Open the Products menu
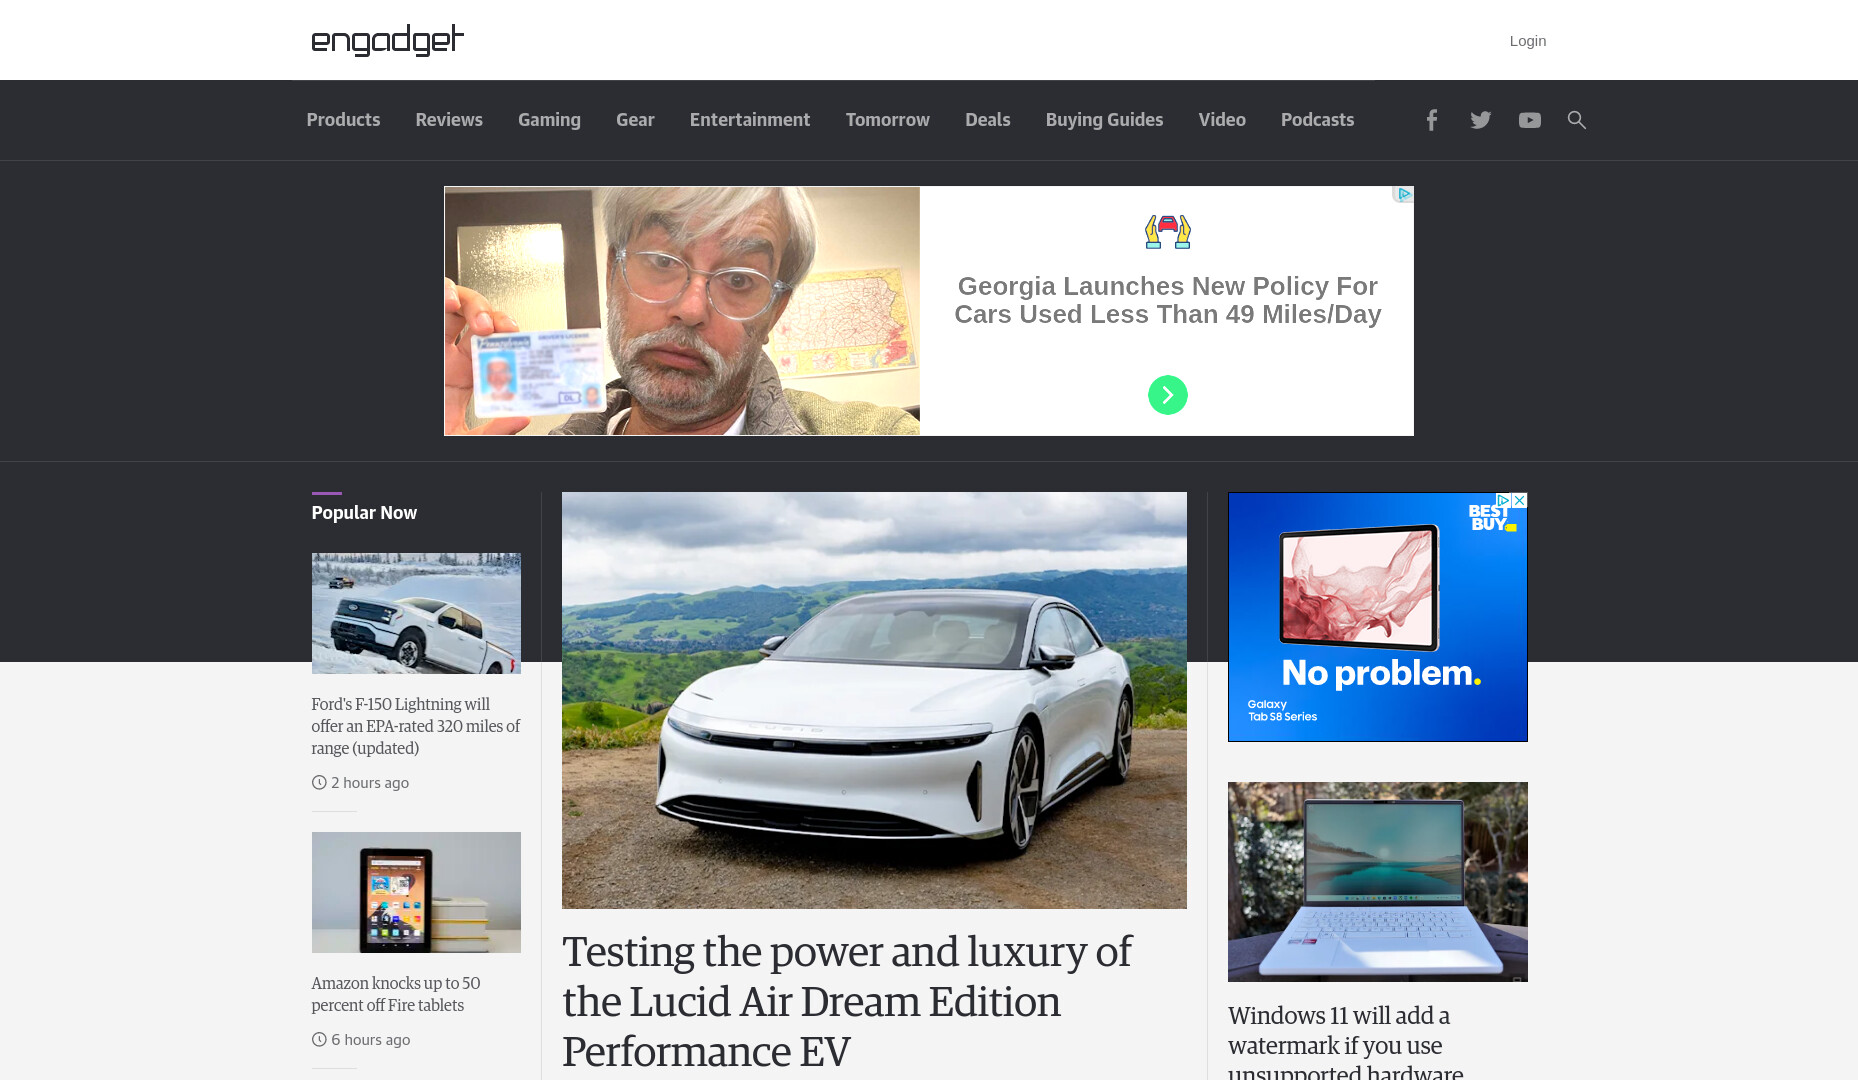The image size is (1858, 1080). coord(343,120)
